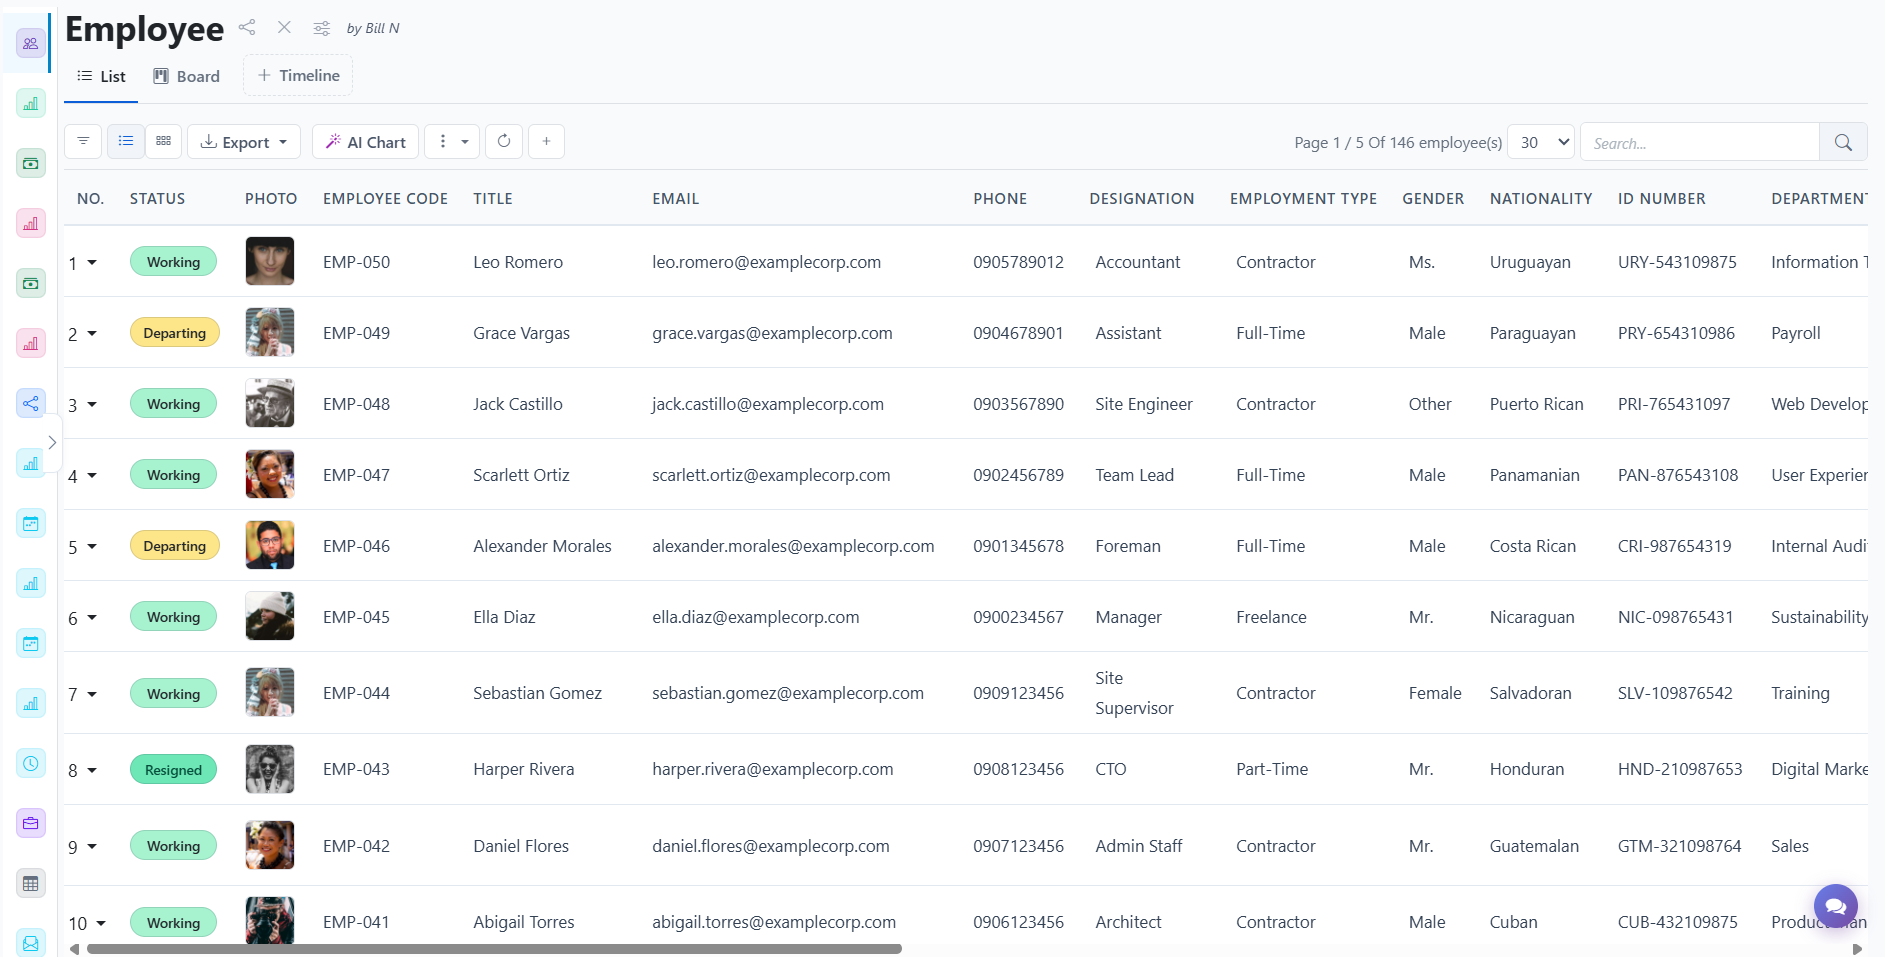
Task: Open the gray table grid sidebar icon
Action: pyautogui.click(x=31, y=883)
